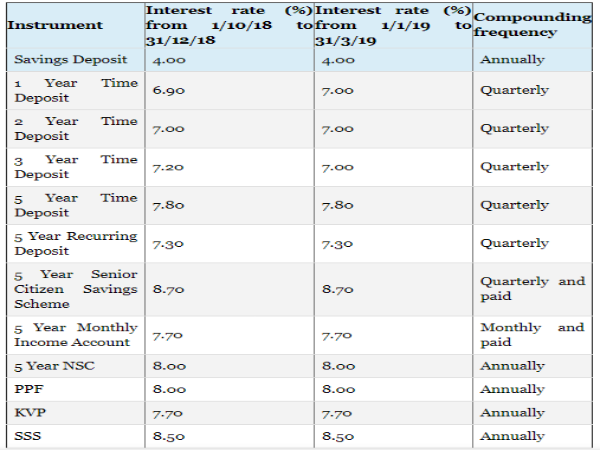Screen dimensions: 600x450
Task: Click the interest rate 1/10/18 column header
Action: (228, 25)
